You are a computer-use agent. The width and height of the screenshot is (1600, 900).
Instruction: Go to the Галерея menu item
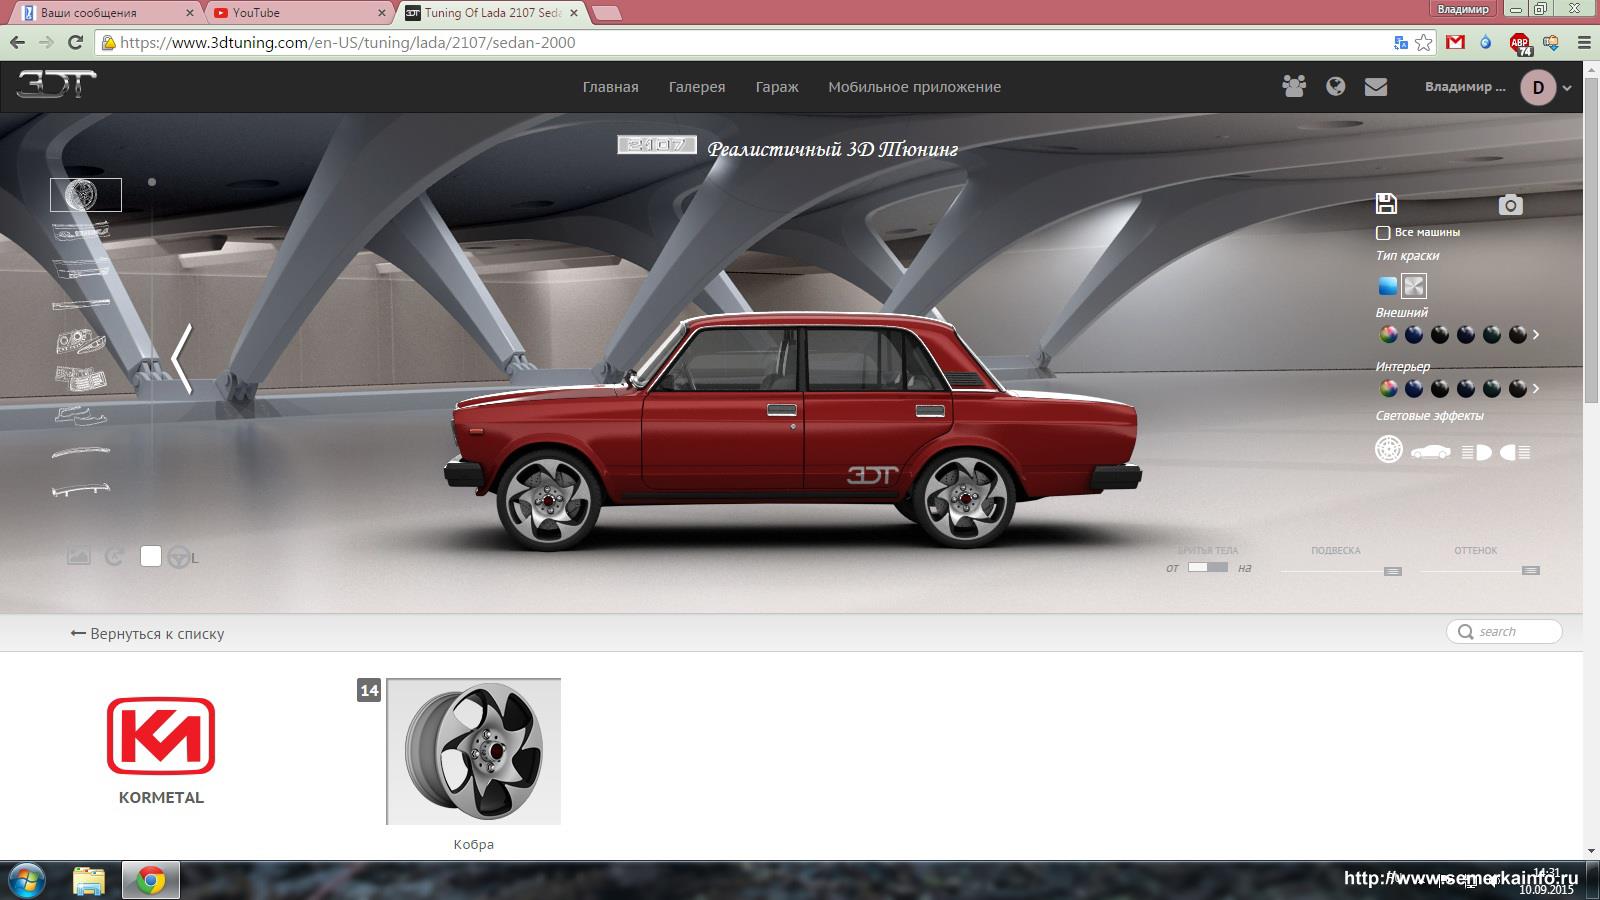click(x=696, y=87)
